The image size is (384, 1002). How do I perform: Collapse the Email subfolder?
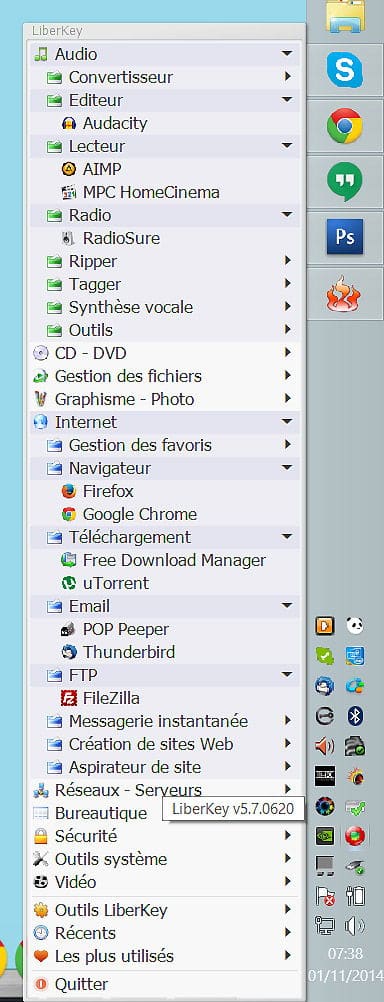point(164,606)
